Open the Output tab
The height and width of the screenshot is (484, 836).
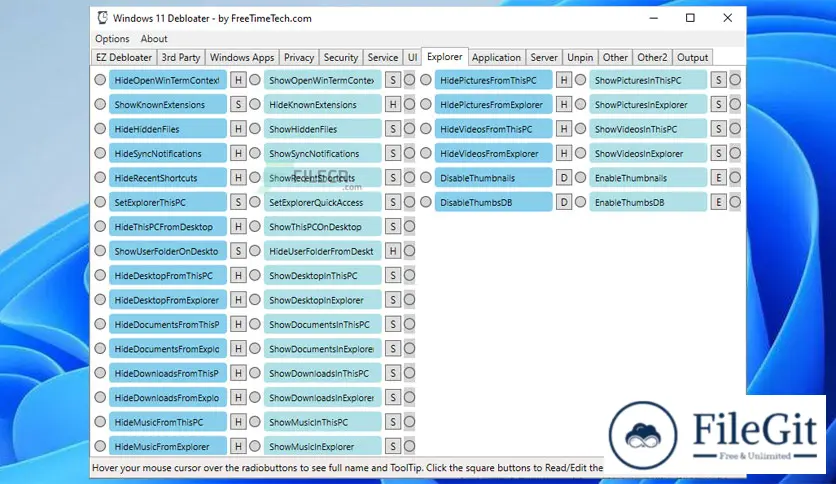click(x=693, y=58)
